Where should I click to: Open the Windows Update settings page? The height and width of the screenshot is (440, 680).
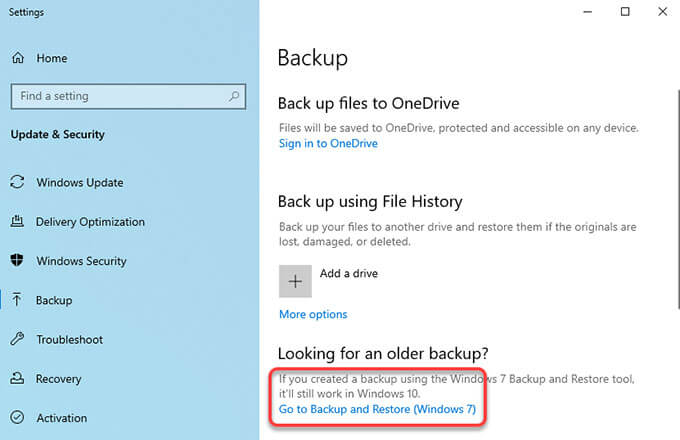coord(80,183)
